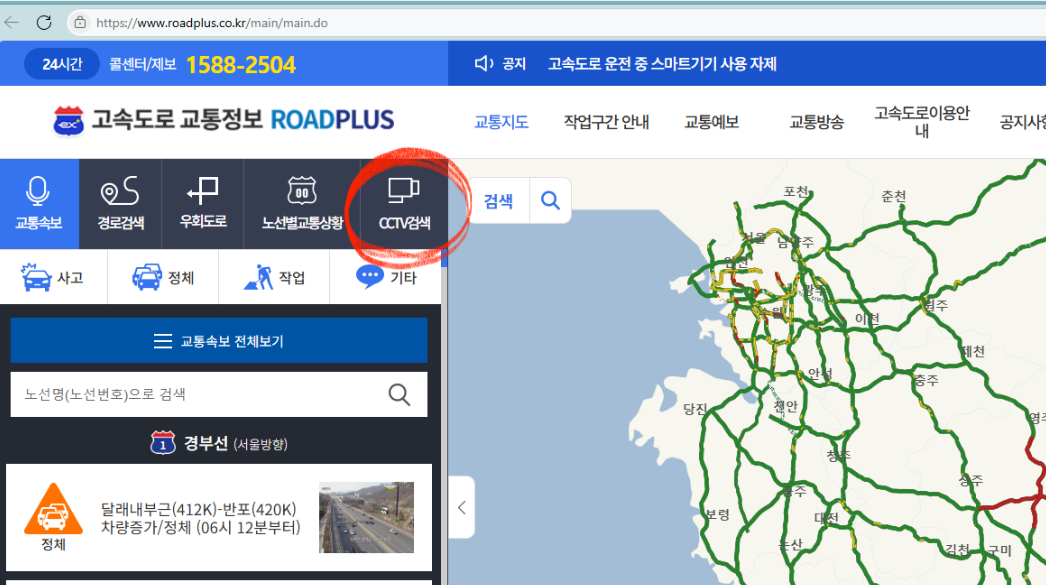Click the map 검색 button
This screenshot has height=585, width=1046.
tap(498, 201)
